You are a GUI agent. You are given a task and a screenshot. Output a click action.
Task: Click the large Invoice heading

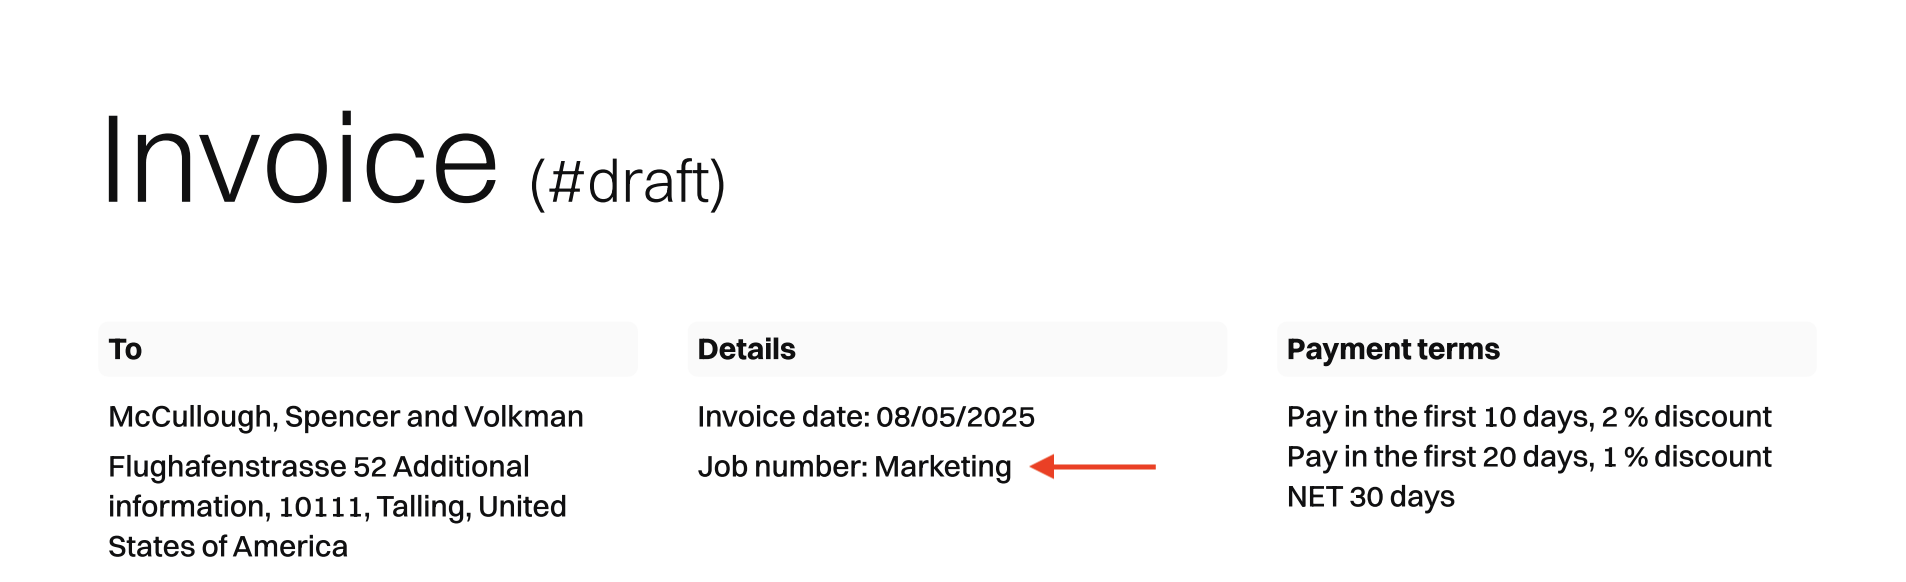point(299,160)
